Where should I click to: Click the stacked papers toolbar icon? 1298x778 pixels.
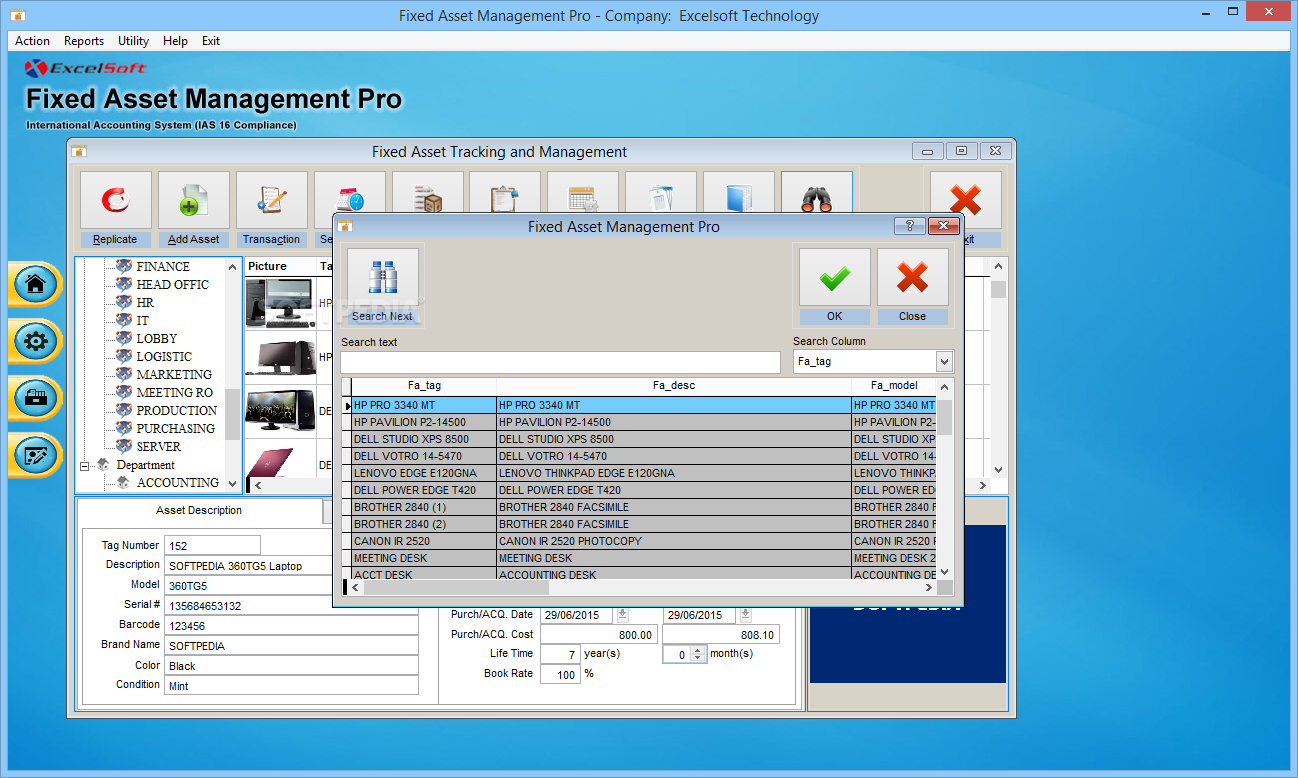point(661,192)
